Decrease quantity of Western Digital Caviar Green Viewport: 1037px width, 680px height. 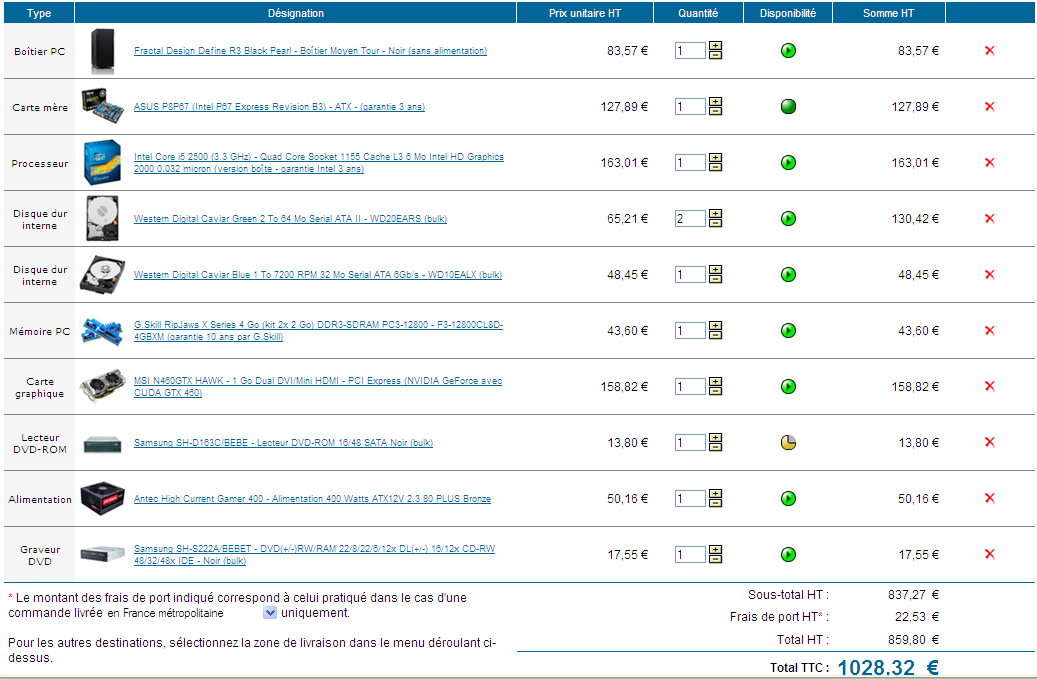[715, 223]
